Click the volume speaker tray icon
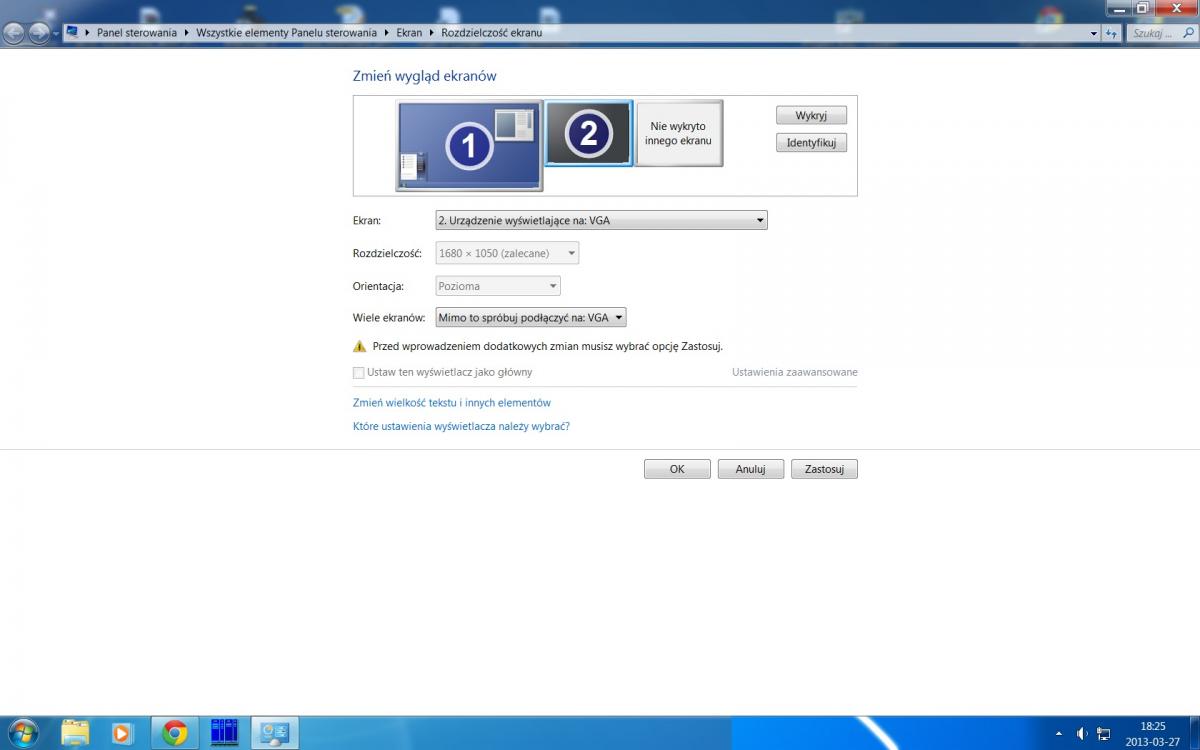 [1081, 733]
